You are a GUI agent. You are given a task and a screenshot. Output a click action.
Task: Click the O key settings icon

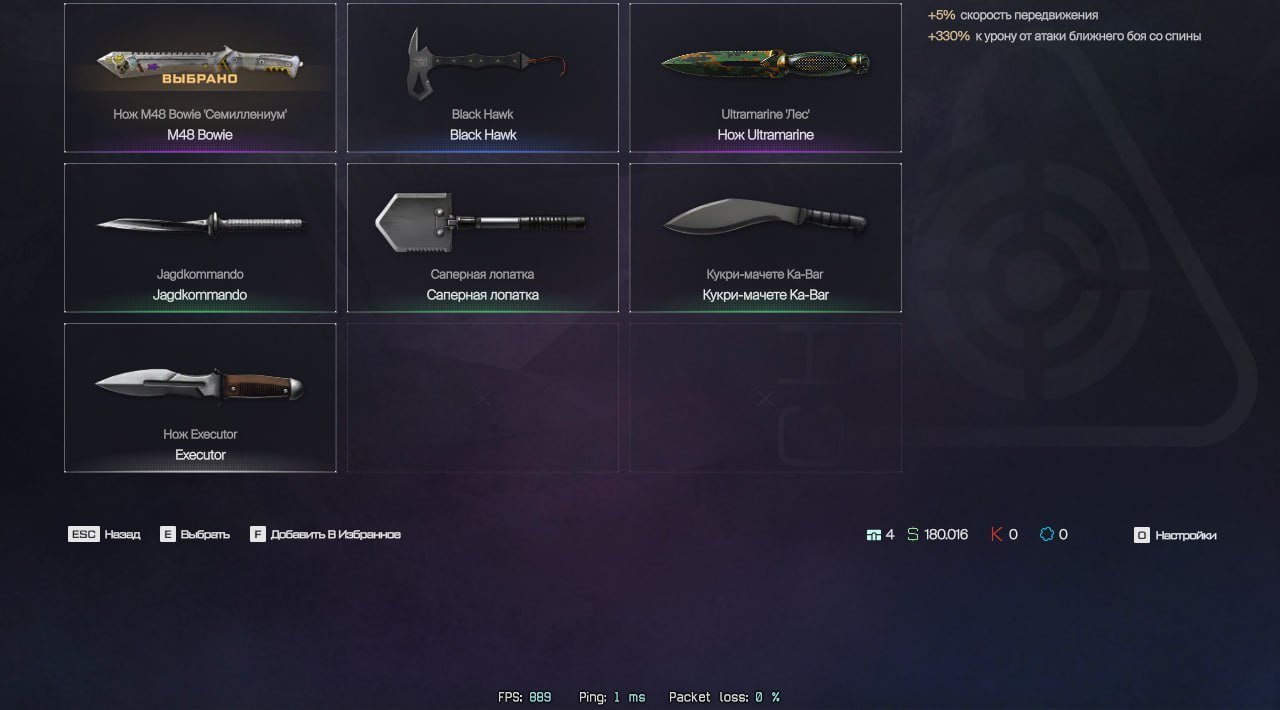[x=1141, y=535]
